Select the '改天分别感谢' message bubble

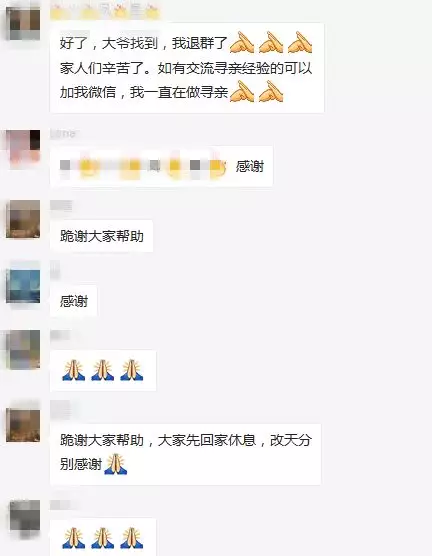click(x=185, y=454)
